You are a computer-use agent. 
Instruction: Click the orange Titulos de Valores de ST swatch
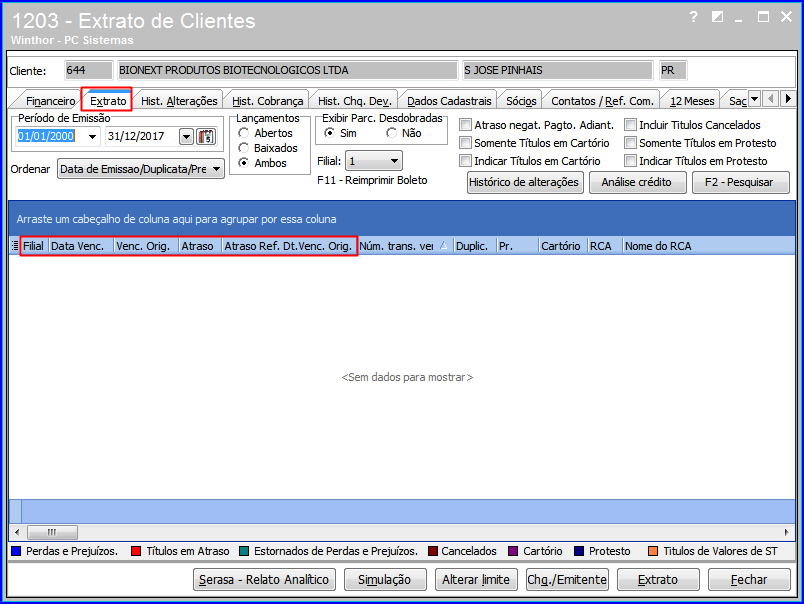[x=653, y=551]
